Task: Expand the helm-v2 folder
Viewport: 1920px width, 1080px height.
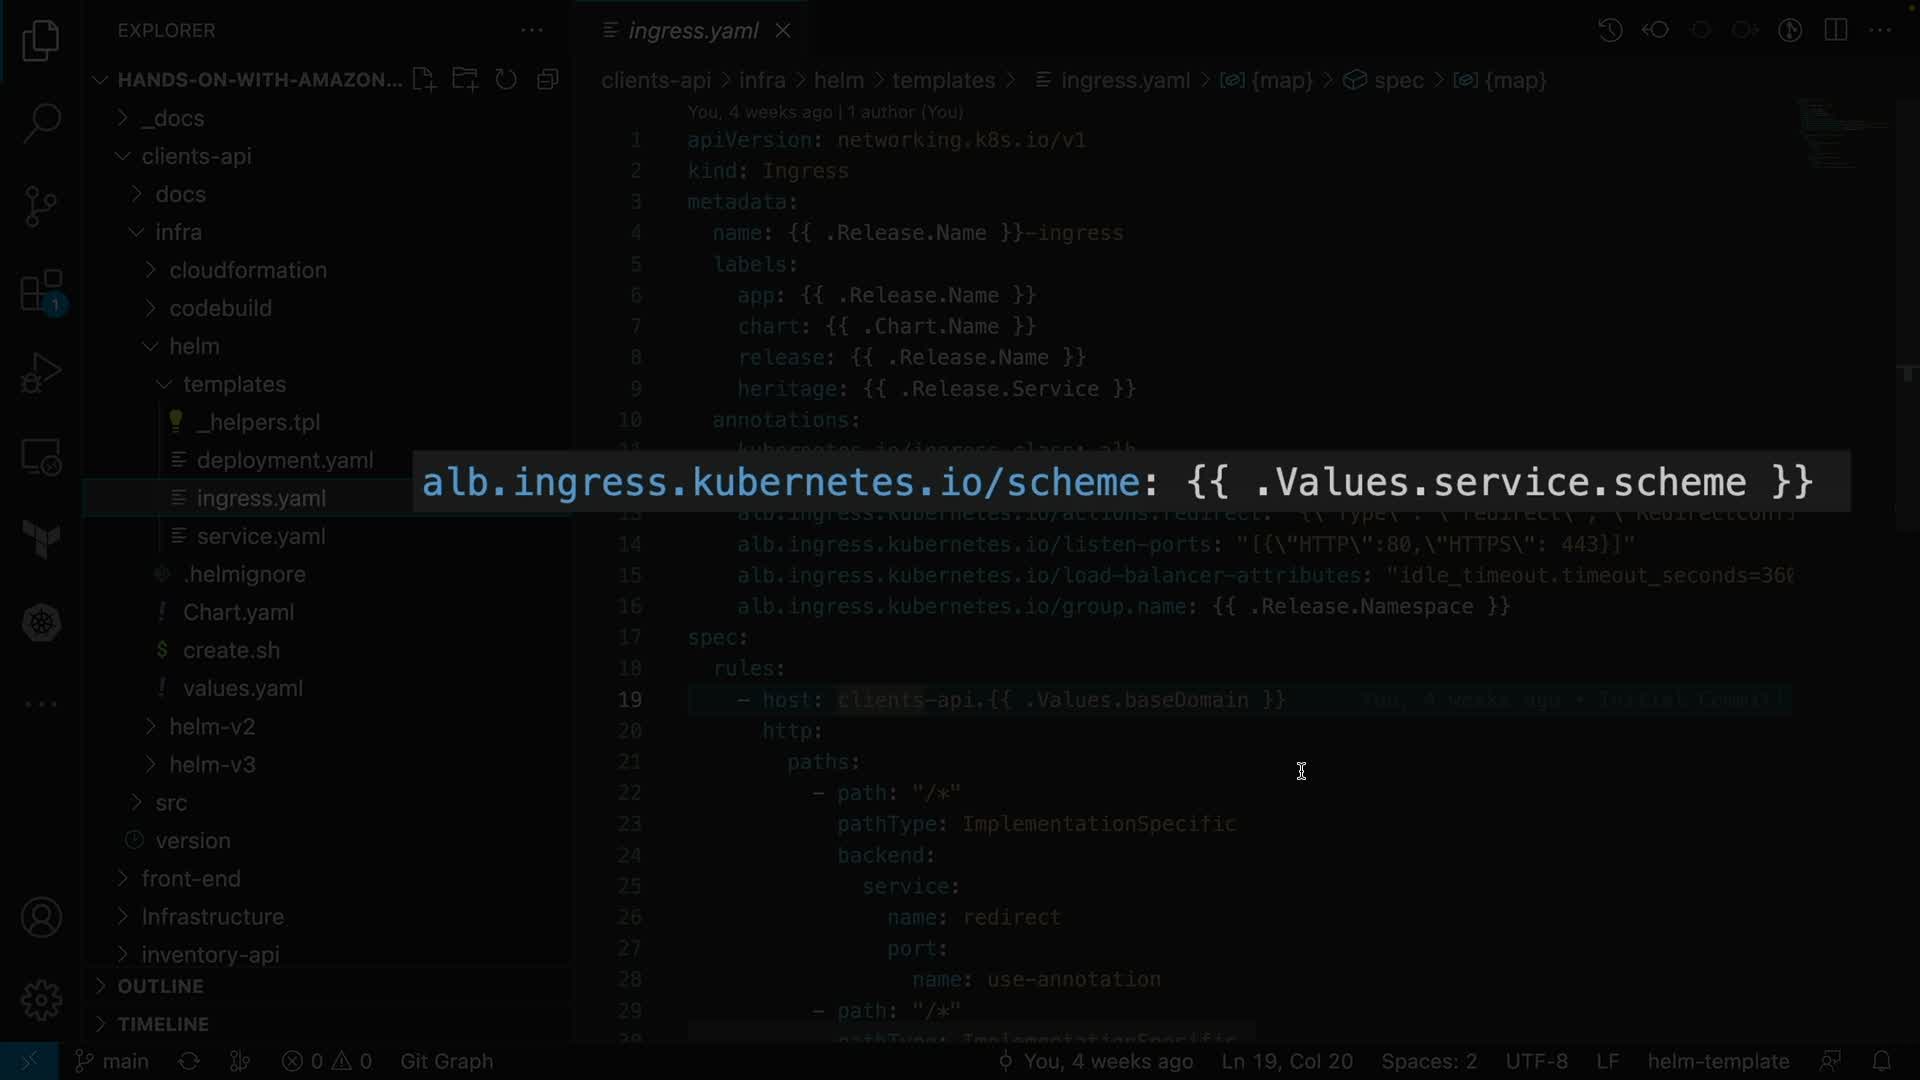Action: tap(211, 726)
